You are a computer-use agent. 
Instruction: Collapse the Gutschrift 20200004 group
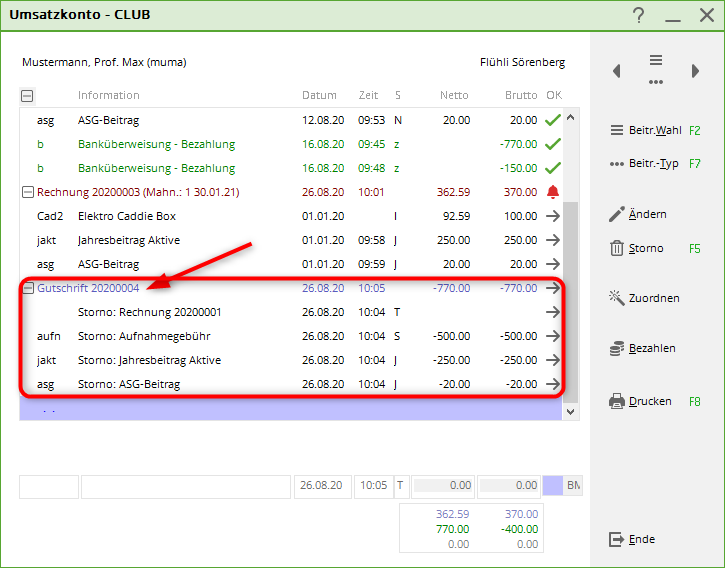27,288
